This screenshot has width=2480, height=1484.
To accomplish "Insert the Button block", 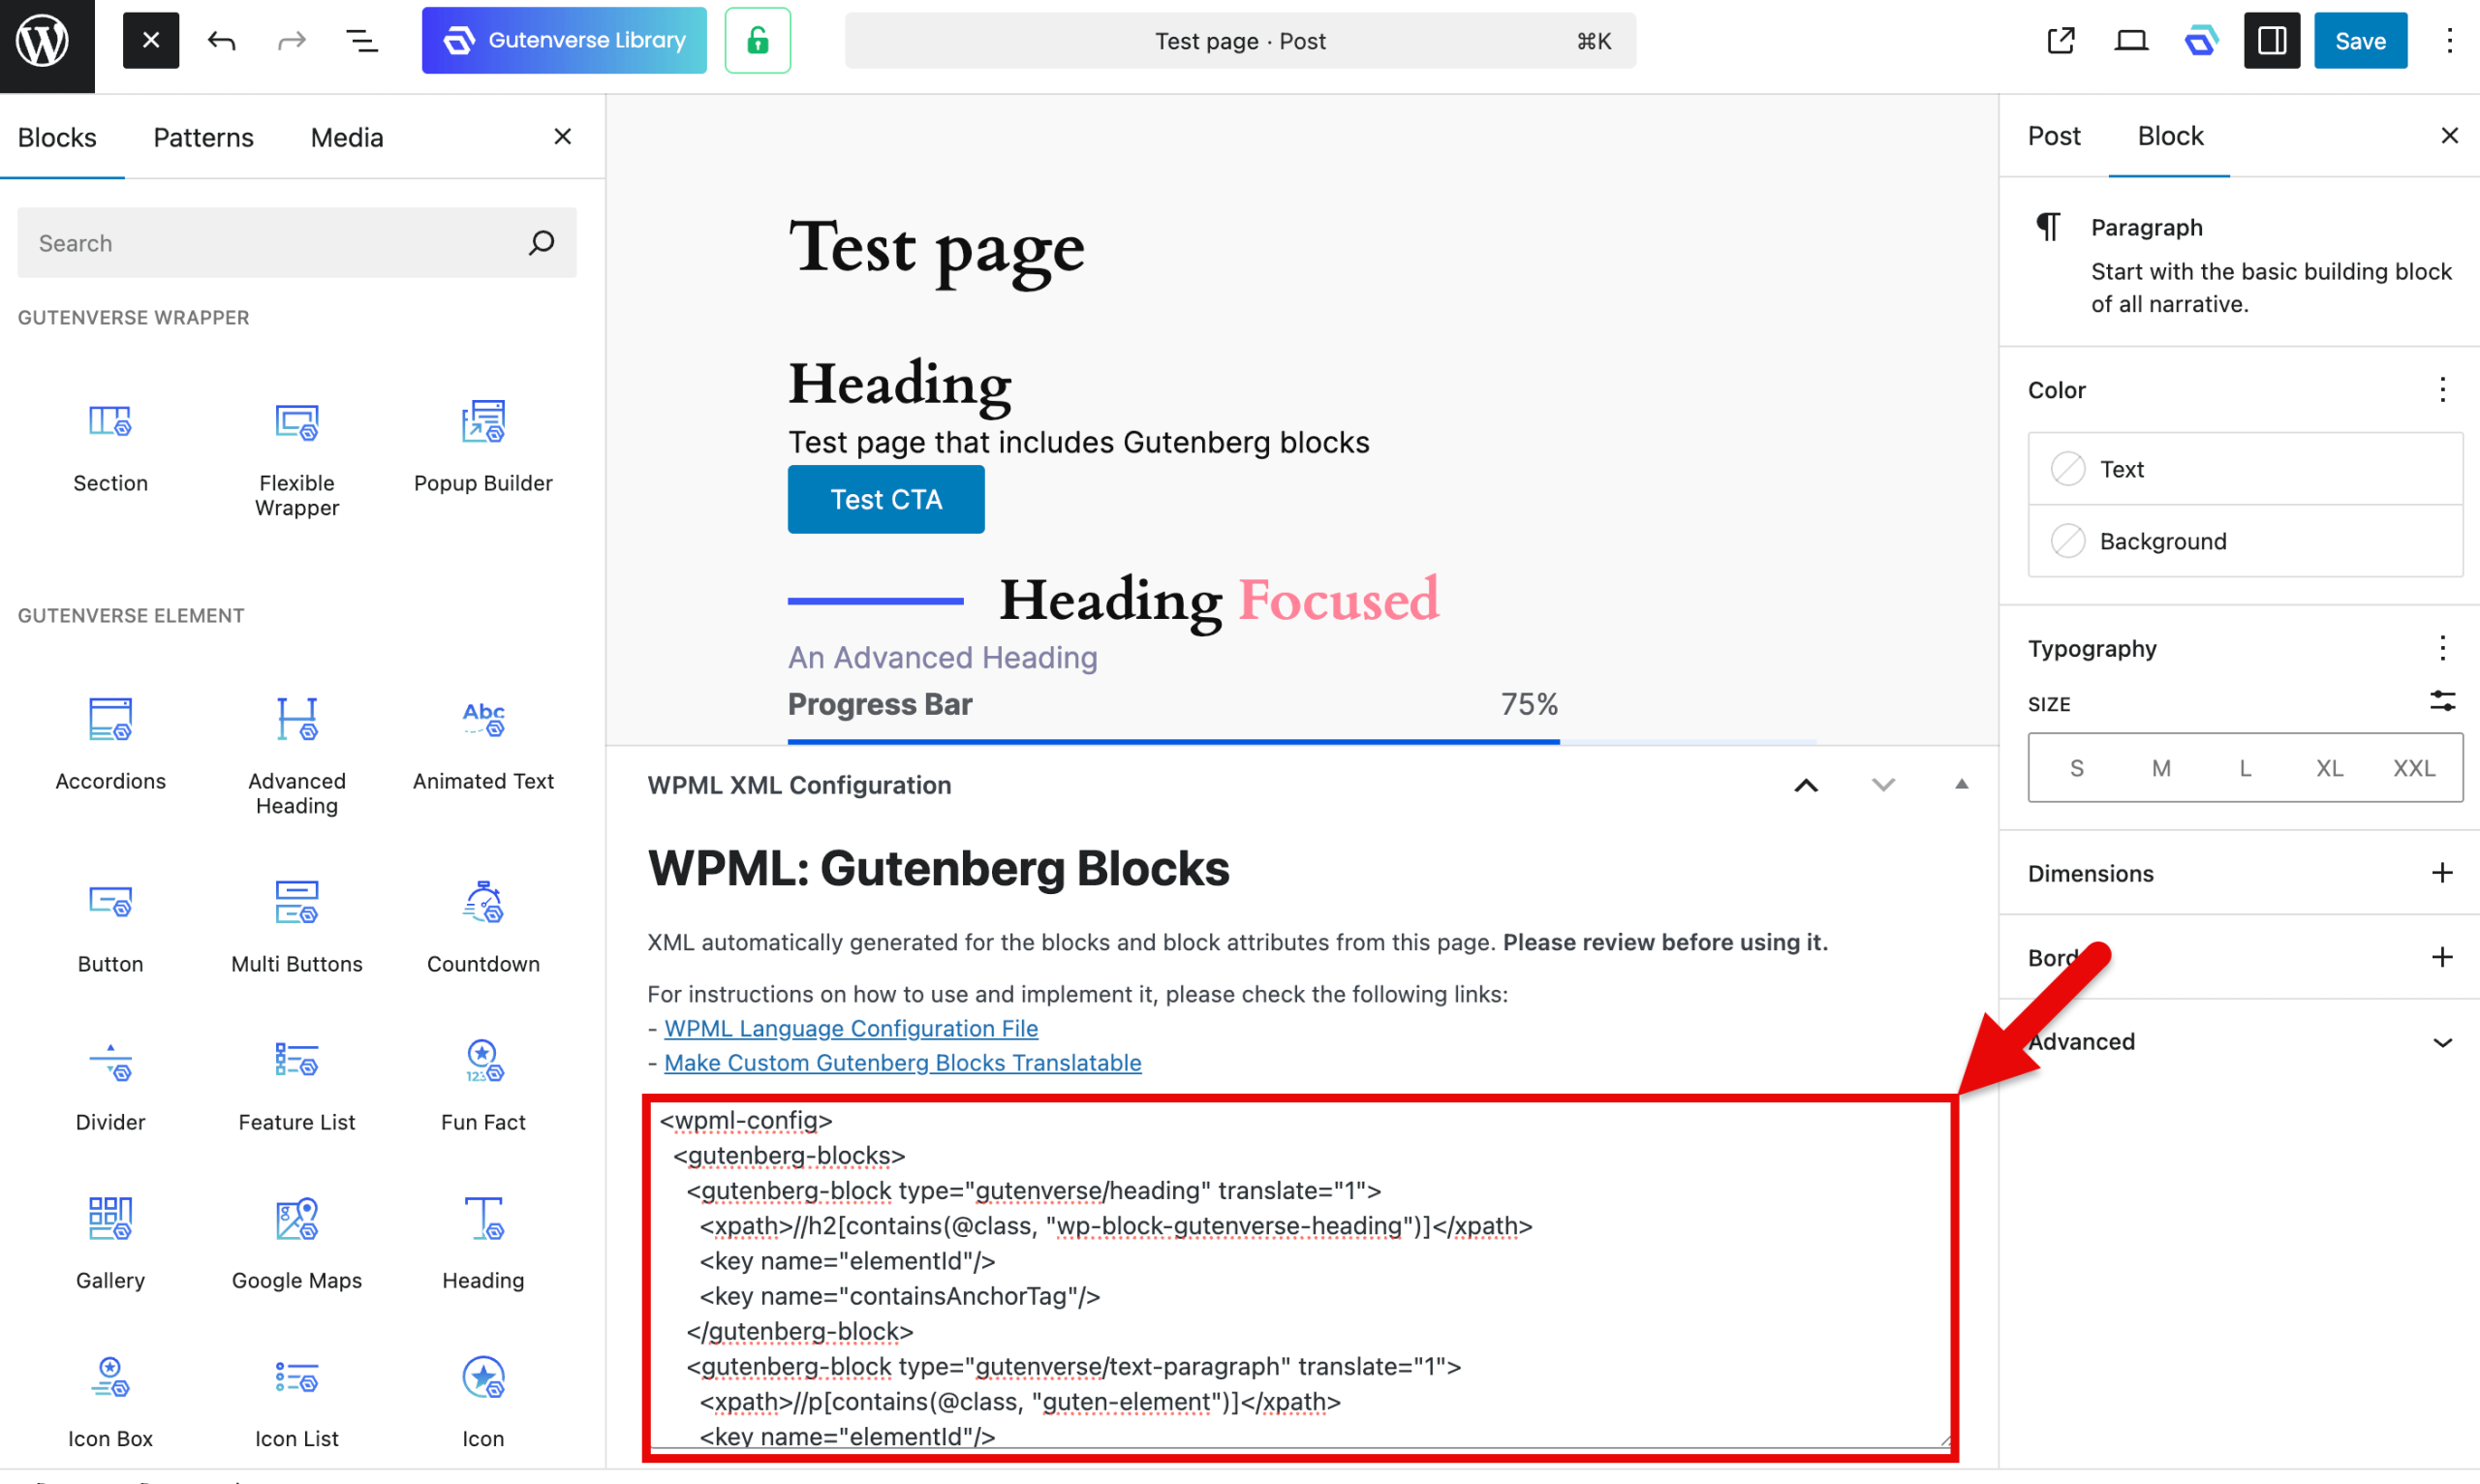I will [x=110, y=927].
